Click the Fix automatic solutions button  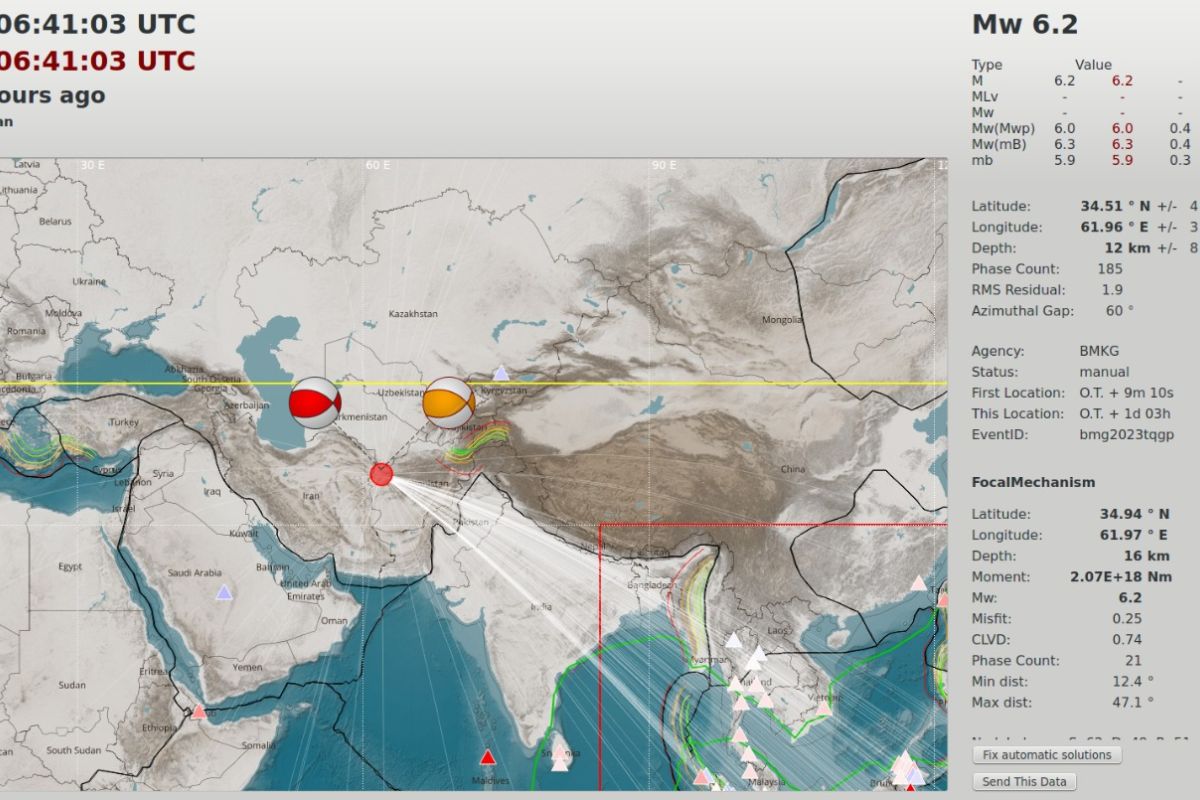pos(1047,755)
